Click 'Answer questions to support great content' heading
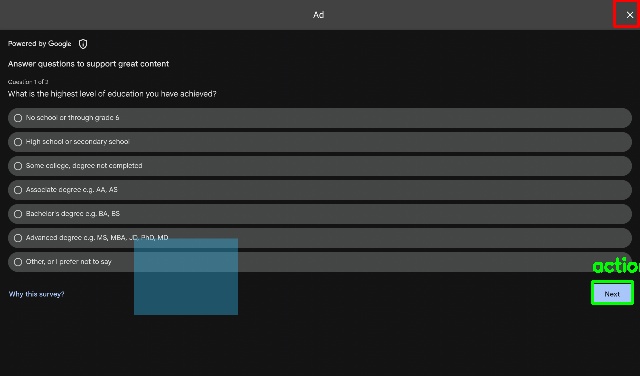 [88, 64]
